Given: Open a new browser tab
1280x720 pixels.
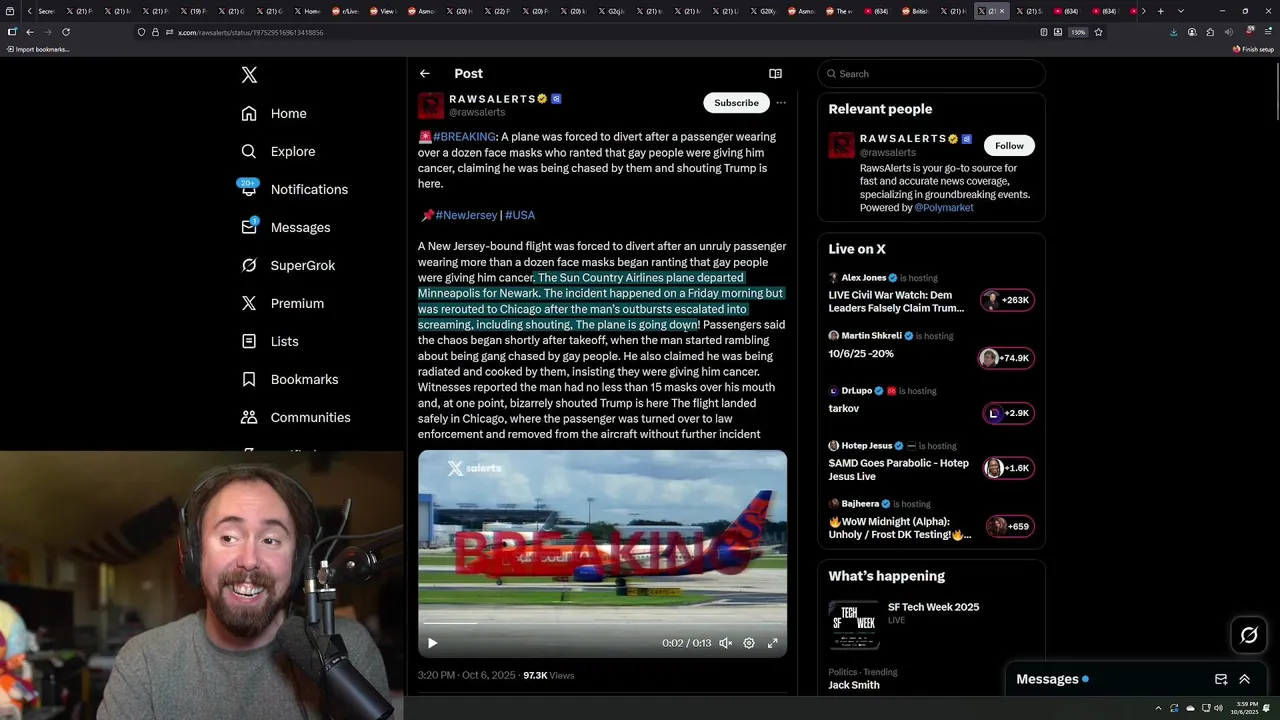Looking at the screenshot, I should pos(1160,11).
